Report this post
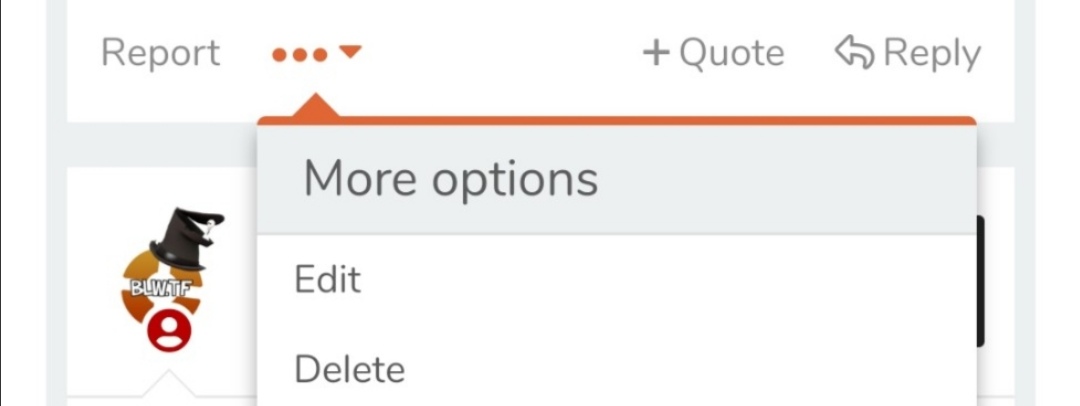The height and width of the screenshot is (406, 1080). click(x=160, y=54)
